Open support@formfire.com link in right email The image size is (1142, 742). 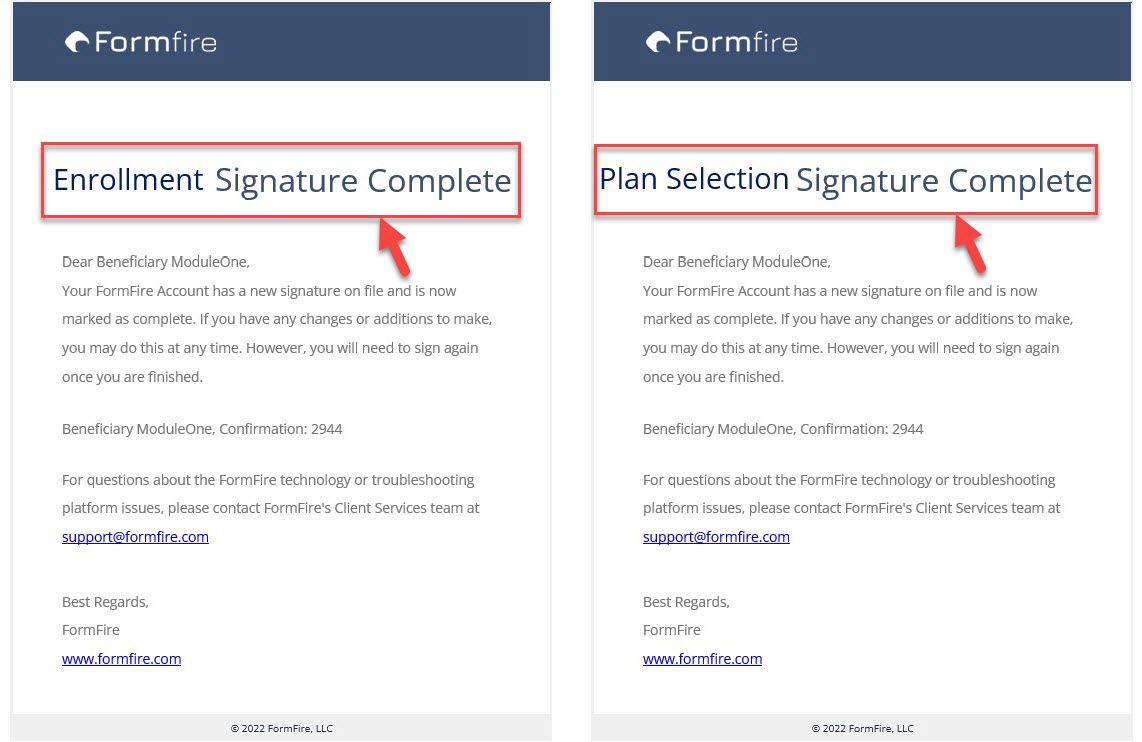(716, 537)
